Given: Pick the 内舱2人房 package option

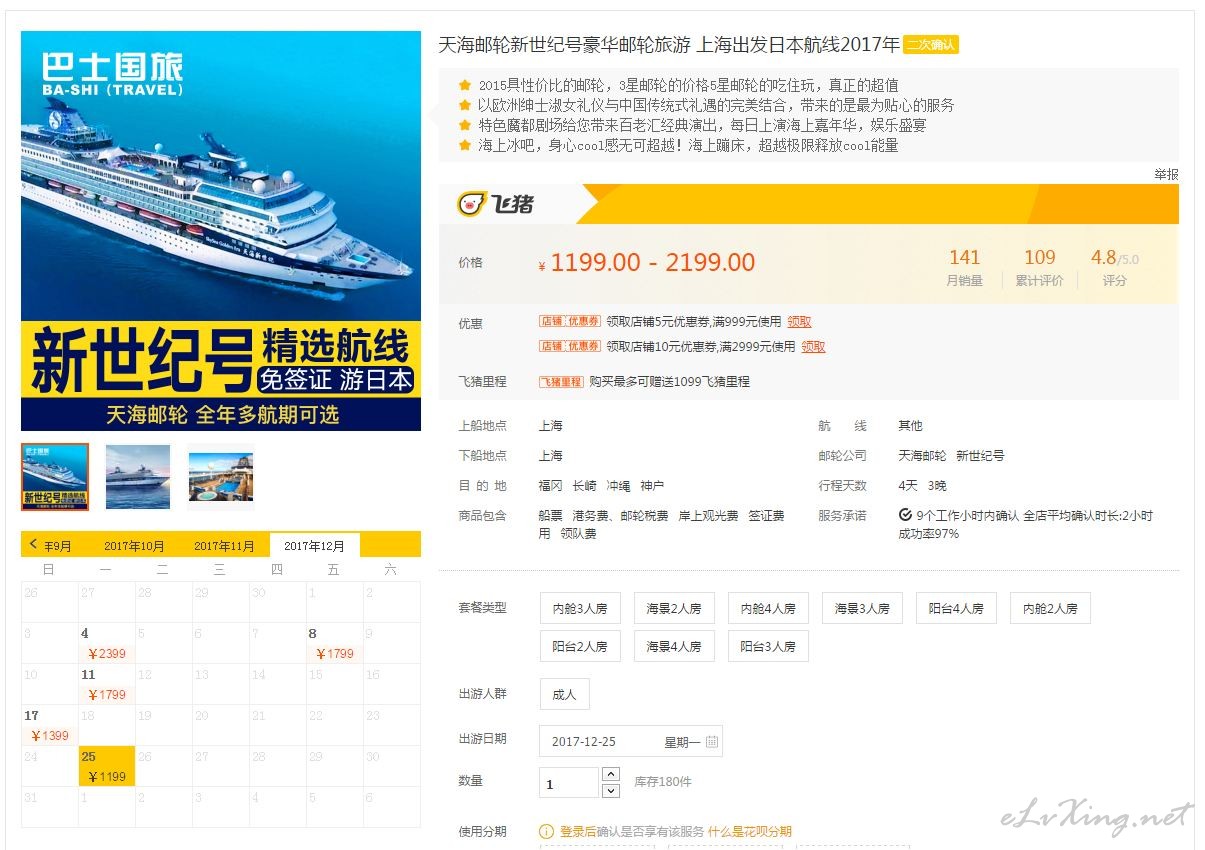Looking at the screenshot, I should [x=1050, y=608].
